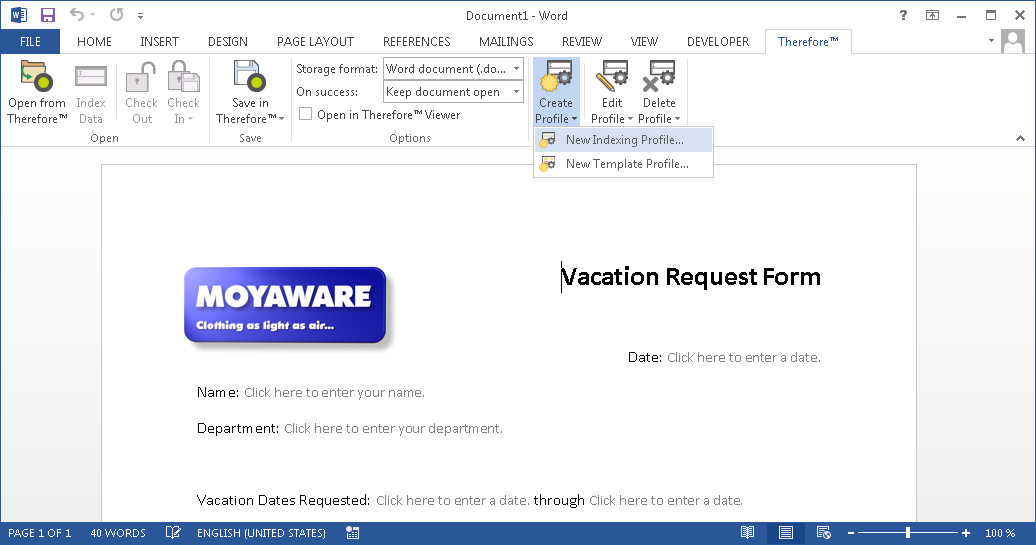1036x545 pixels.
Task: Choose New Template Profile menu entry
Action: [x=626, y=164]
